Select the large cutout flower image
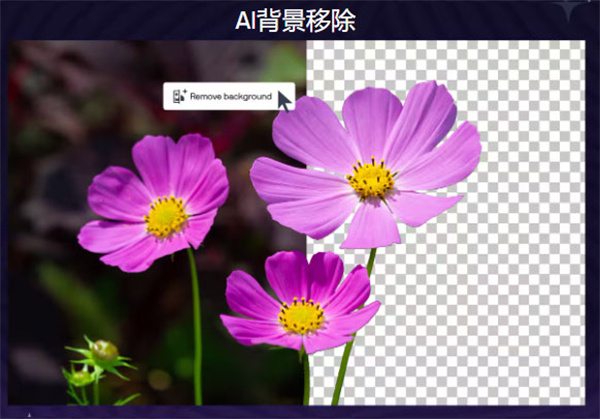The image size is (600, 419). [x=365, y=165]
